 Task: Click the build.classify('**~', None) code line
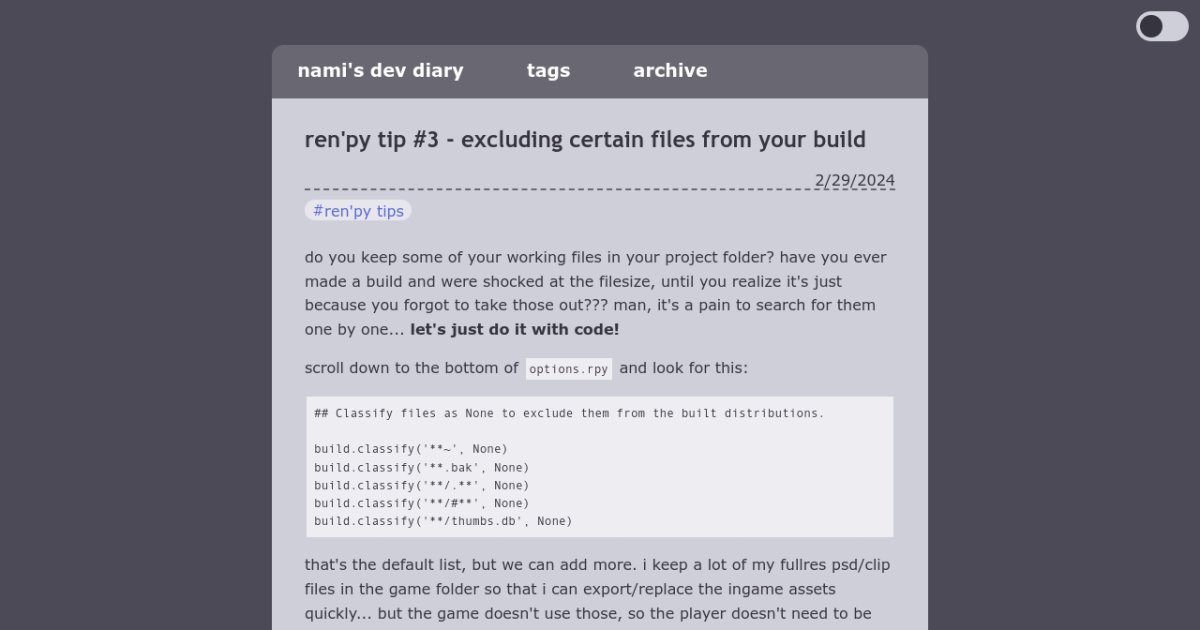coord(410,449)
